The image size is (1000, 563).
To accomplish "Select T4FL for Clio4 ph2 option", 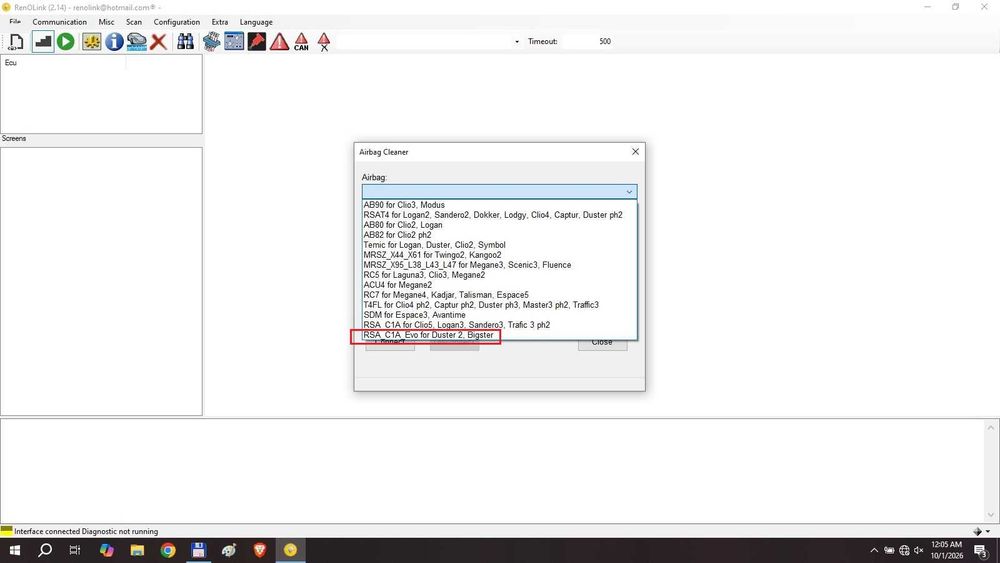I will (499, 305).
